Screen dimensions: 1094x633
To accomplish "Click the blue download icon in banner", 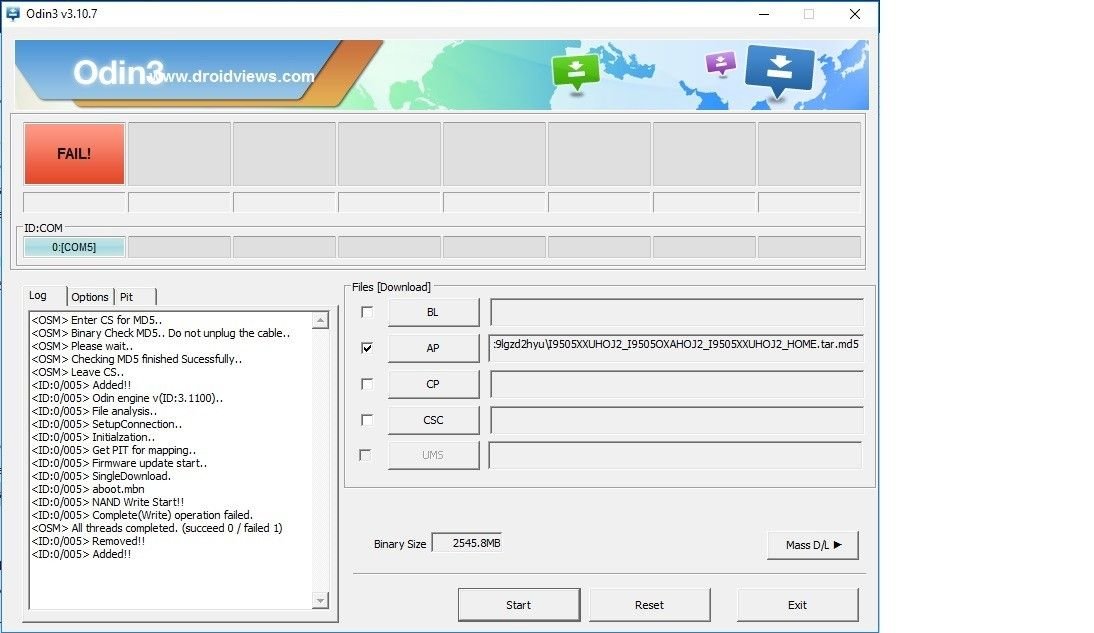I will tap(779, 70).
